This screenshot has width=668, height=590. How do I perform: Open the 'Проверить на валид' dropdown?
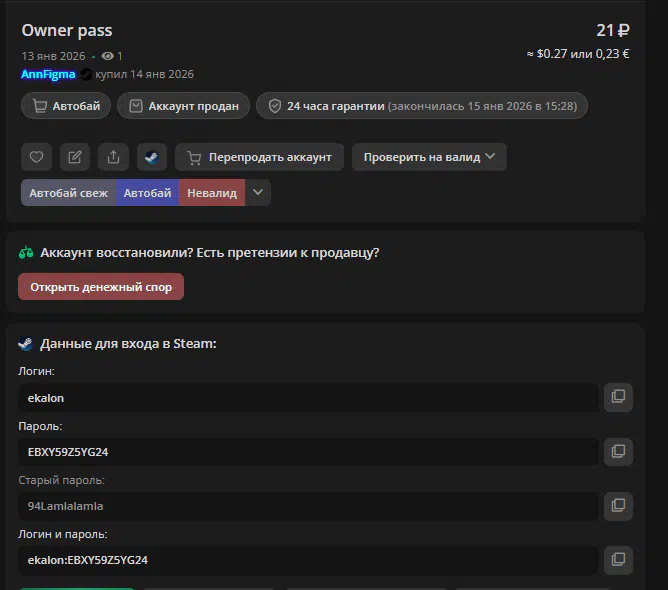429,157
